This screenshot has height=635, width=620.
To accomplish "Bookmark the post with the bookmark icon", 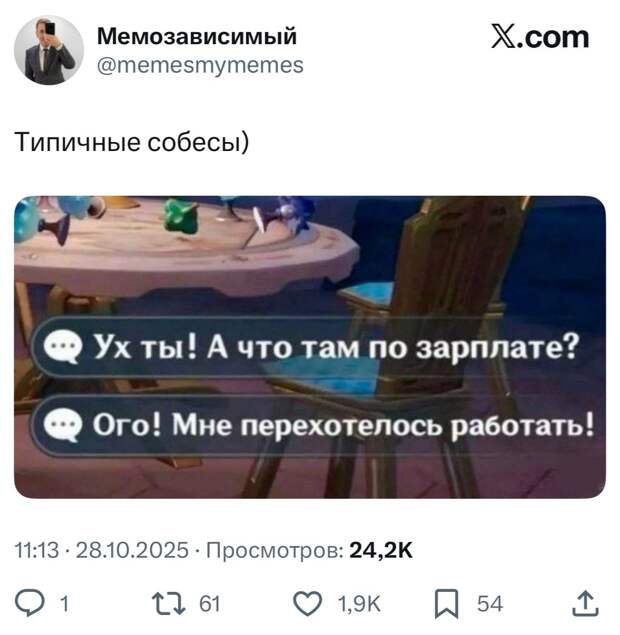I will 447,604.
